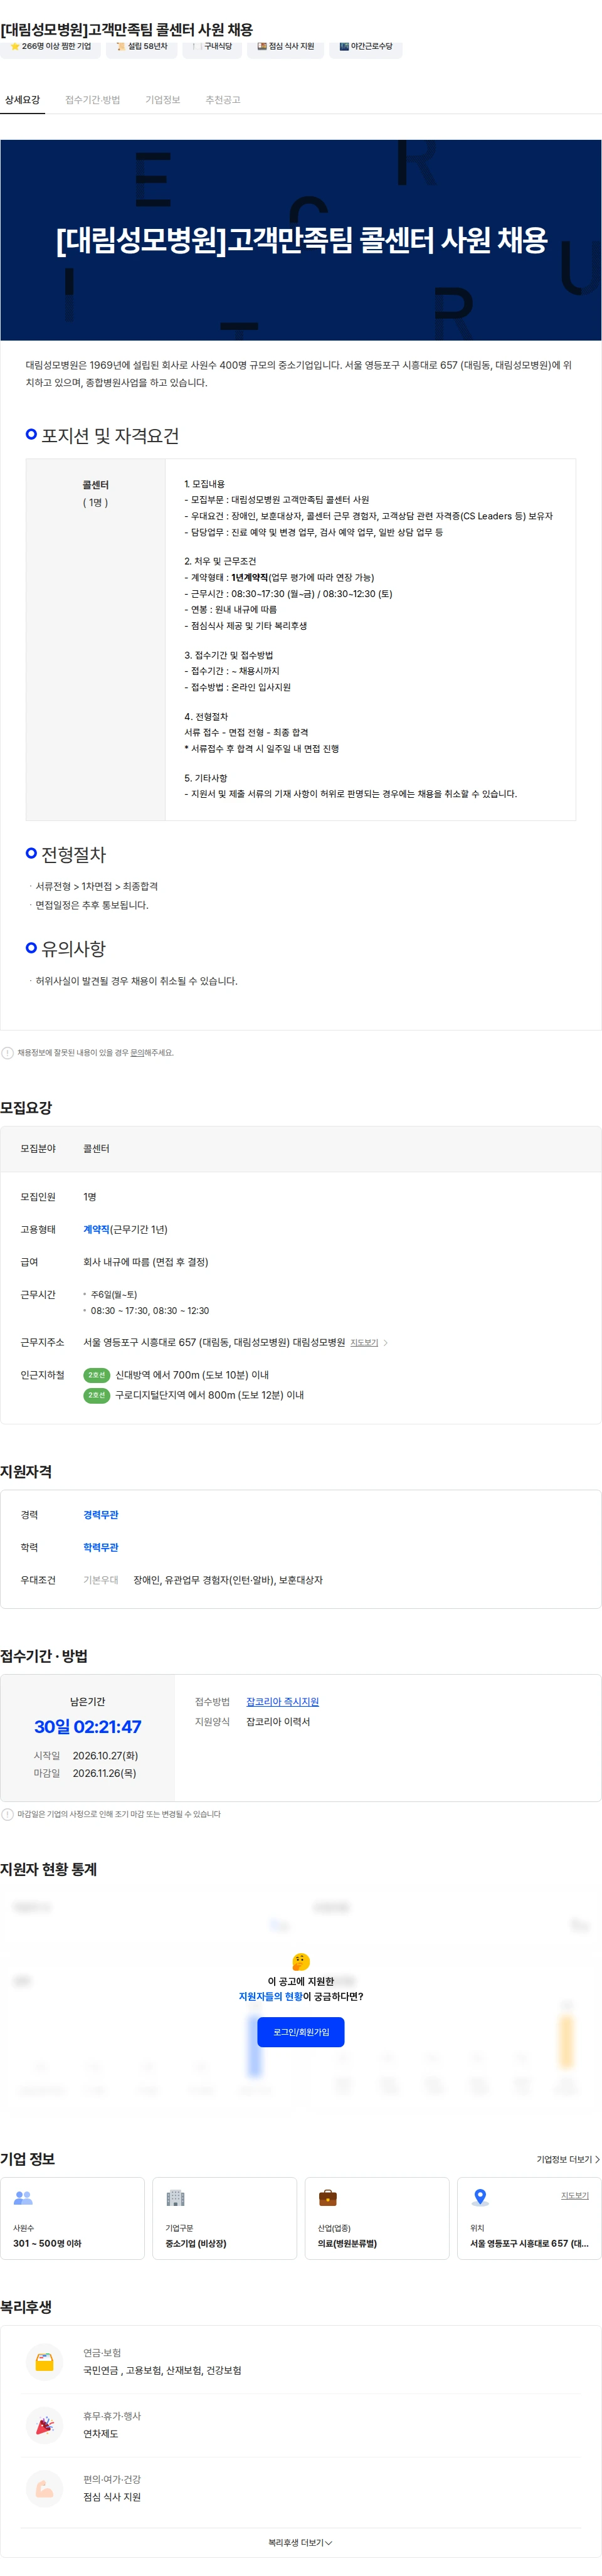Image resolution: width=602 pixels, height=2576 pixels.
Task: Click the 구로디지털단지역 에서 800m text
Action: (x=210, y=1395)
